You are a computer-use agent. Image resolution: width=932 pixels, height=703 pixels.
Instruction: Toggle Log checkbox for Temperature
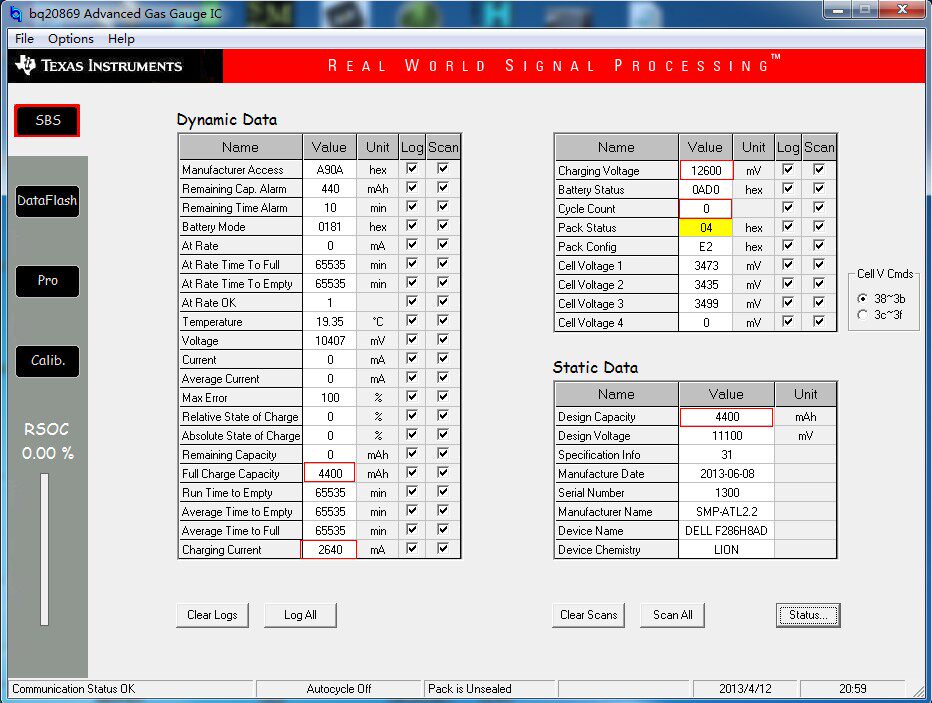[x=411, y=321]
